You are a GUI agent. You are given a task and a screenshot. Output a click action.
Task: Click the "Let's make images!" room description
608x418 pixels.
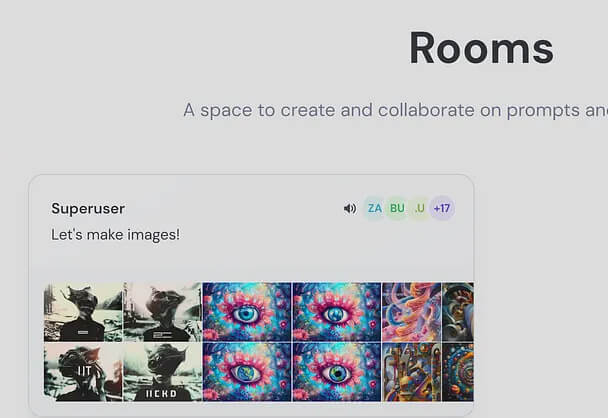click(115, 234)
